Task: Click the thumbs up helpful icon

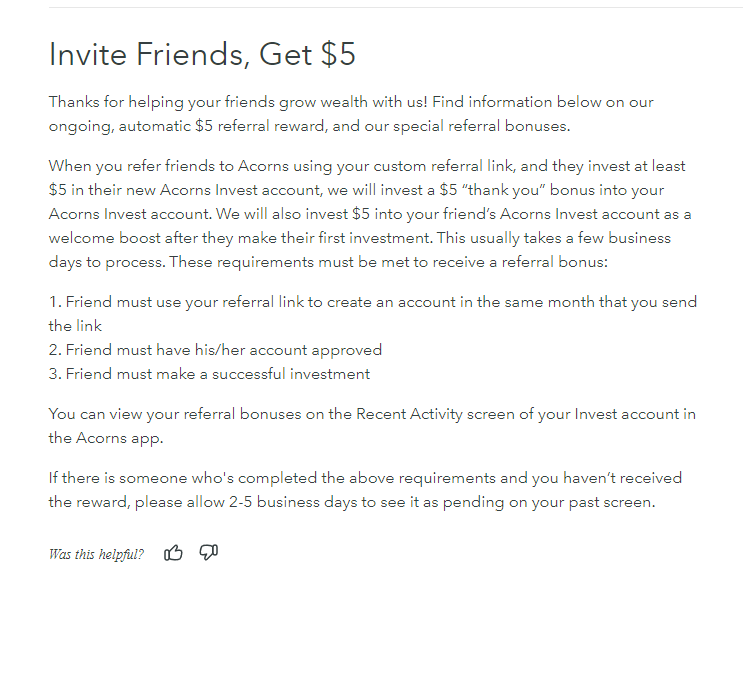Action: coord(174,553)
